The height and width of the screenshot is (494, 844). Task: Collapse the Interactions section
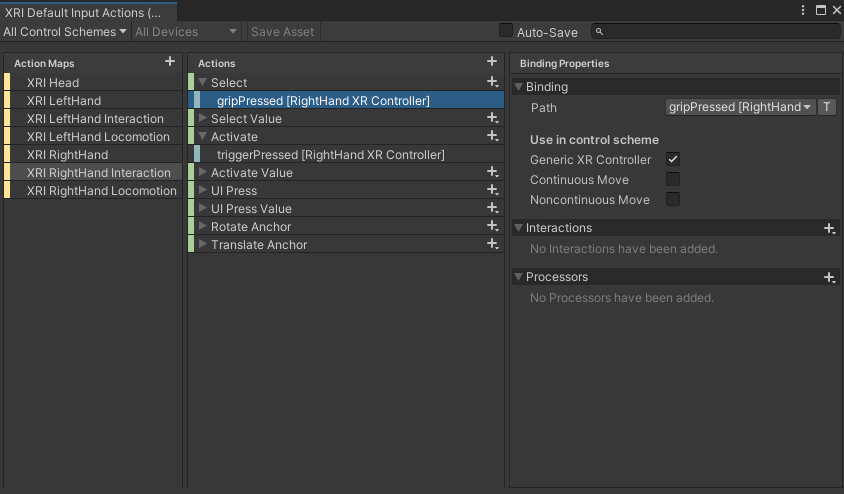518,228
